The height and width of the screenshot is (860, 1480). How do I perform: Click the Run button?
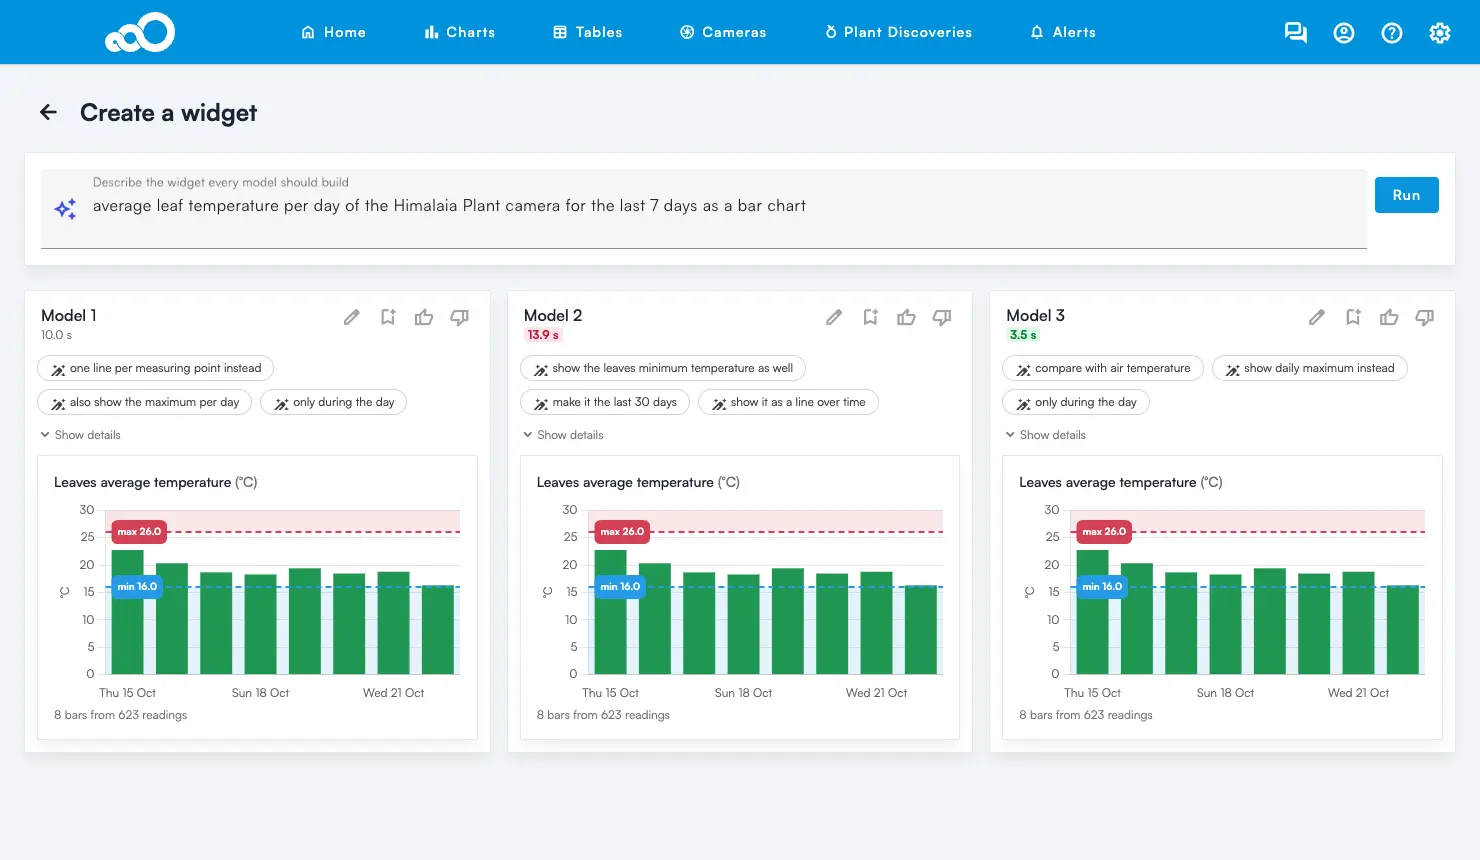coord(1406,195)
